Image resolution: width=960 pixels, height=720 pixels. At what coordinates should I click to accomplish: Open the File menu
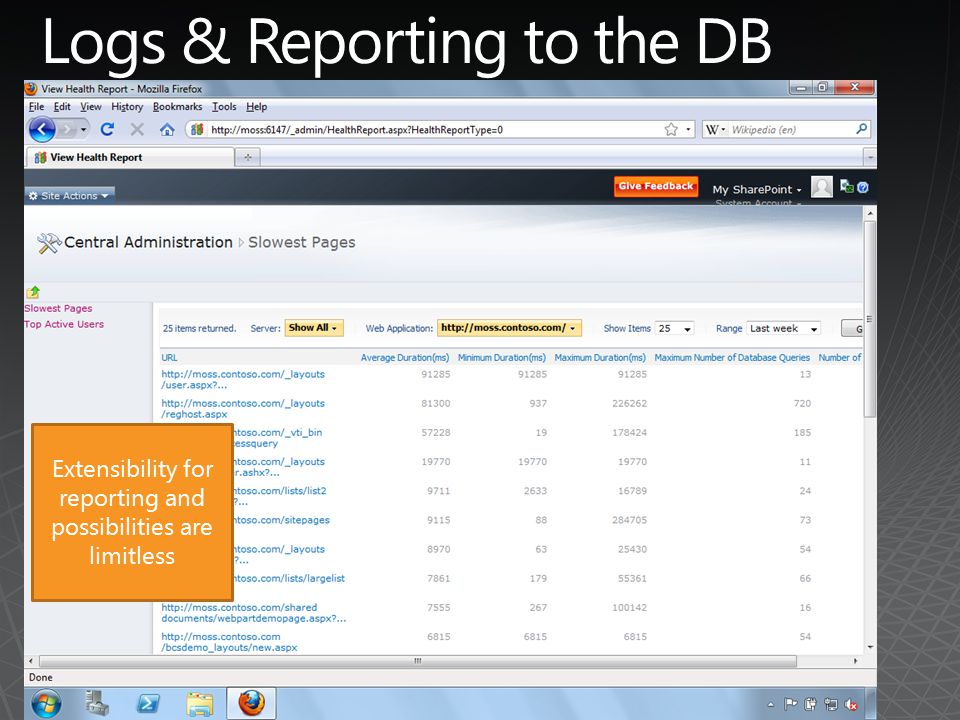pos(36,107)
